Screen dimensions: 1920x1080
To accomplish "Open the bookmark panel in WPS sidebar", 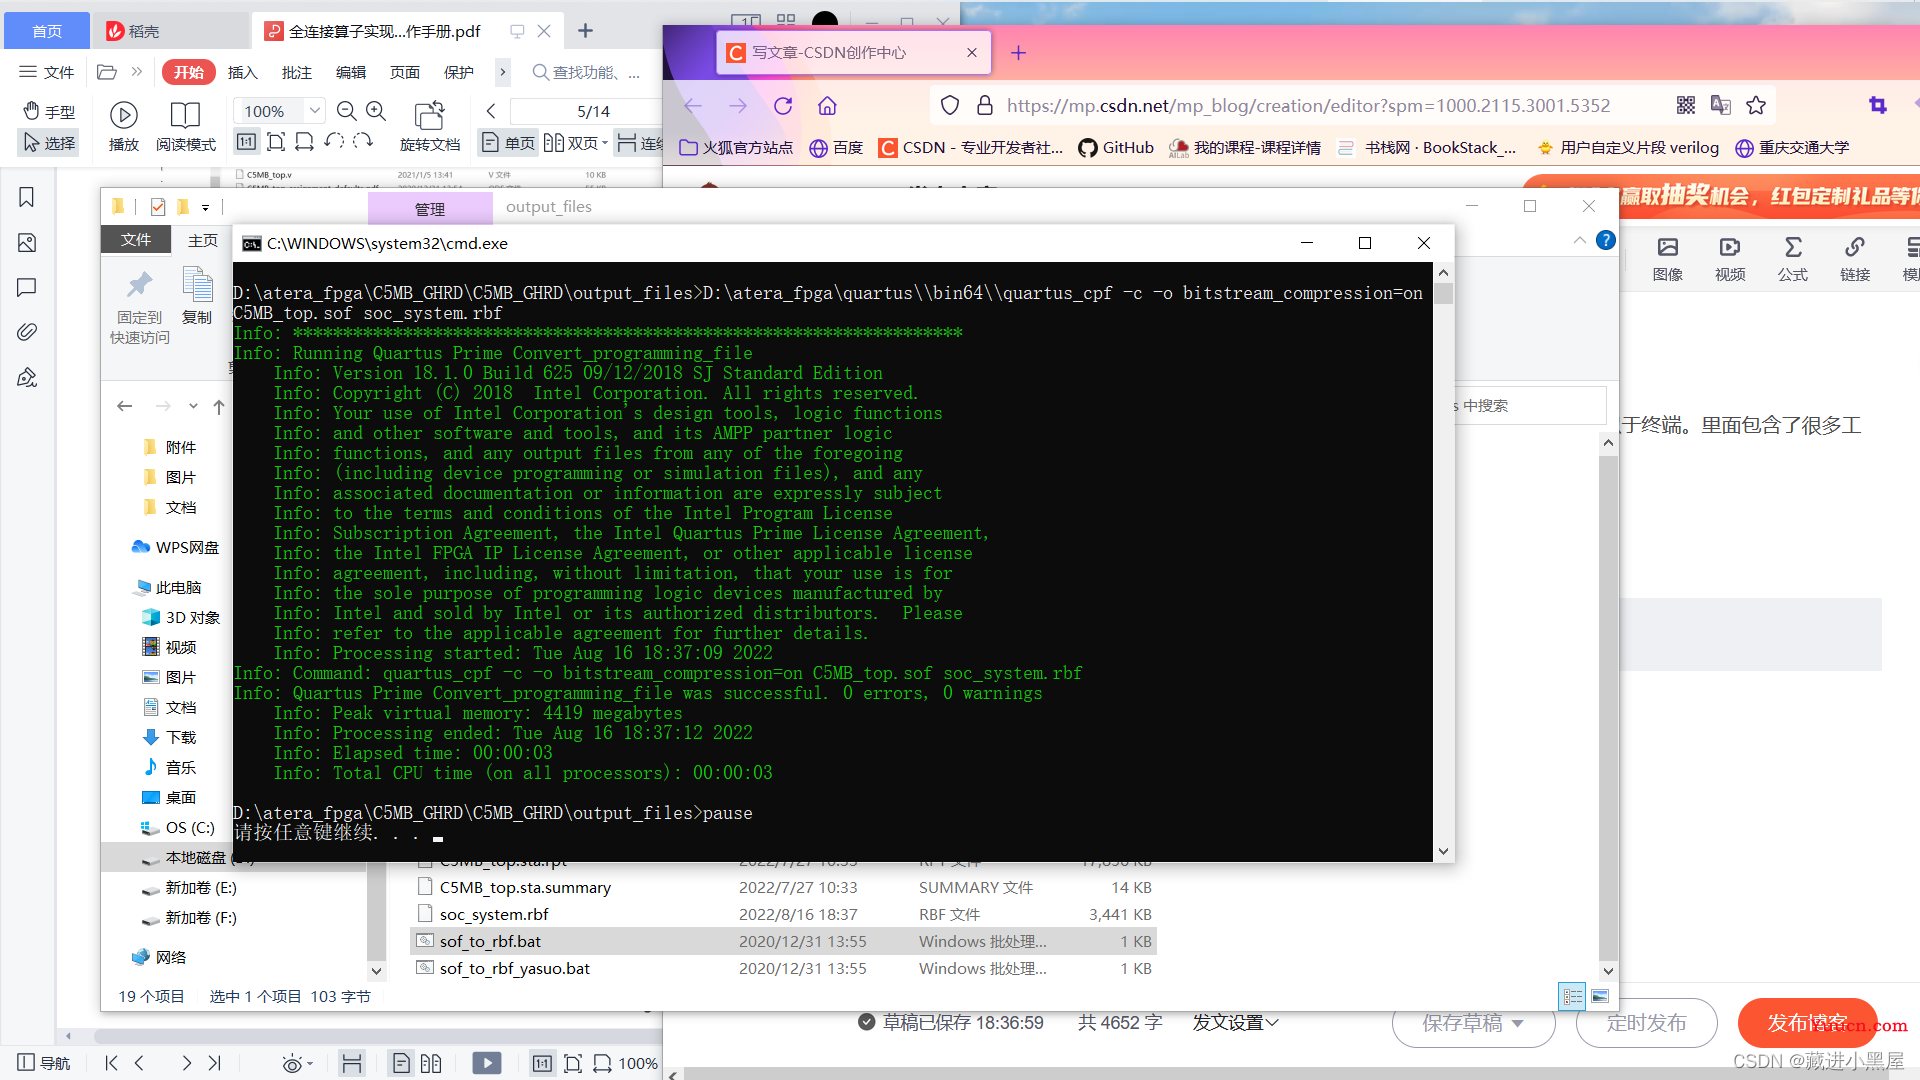I will point(27,197).
